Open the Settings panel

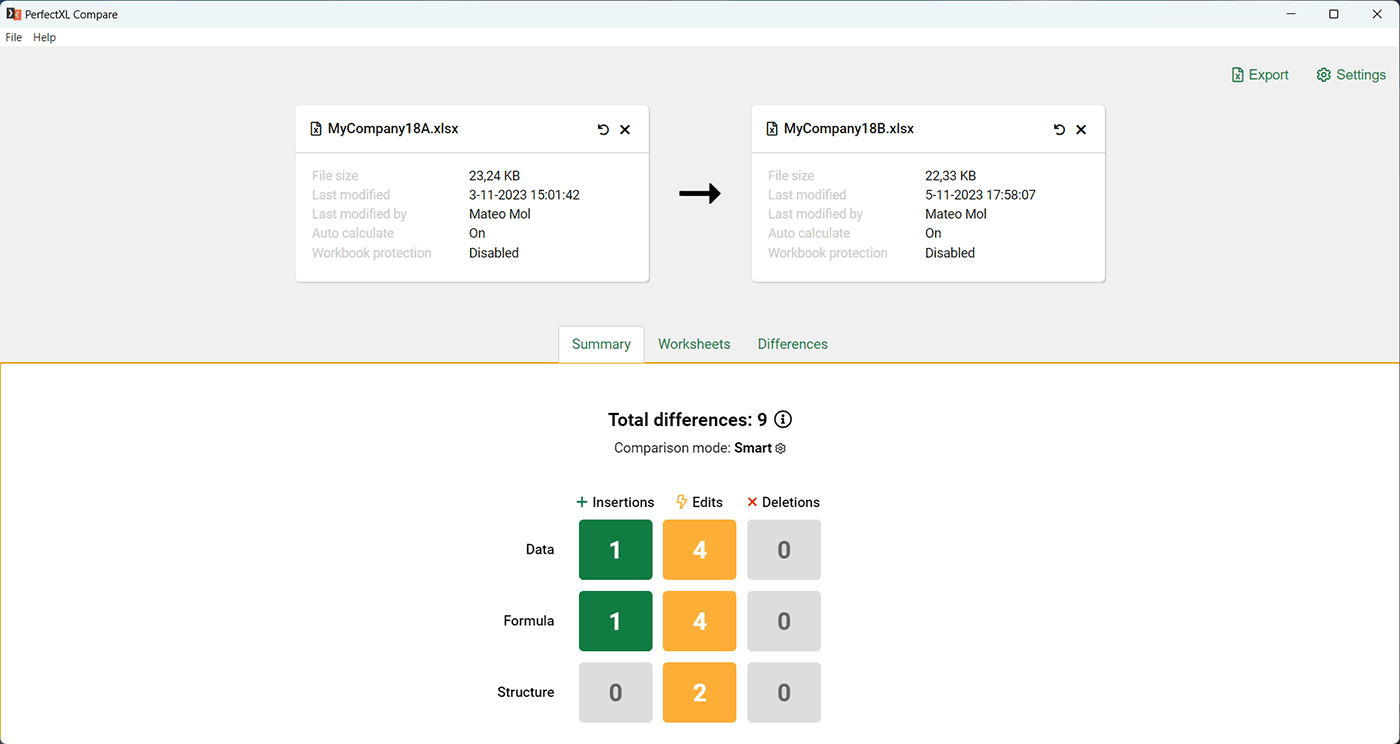click(1351, 75)
